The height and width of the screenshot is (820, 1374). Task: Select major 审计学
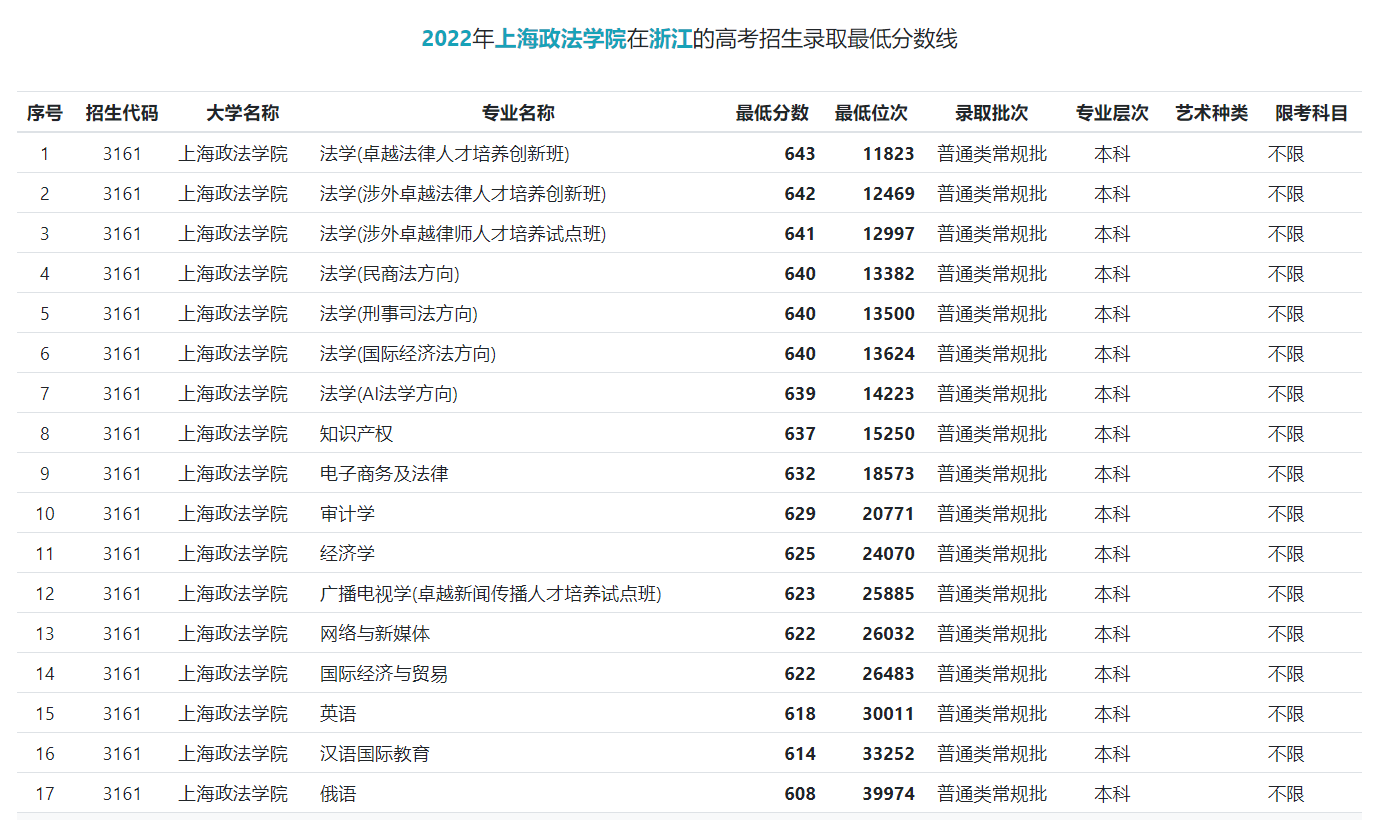(347, 514)
